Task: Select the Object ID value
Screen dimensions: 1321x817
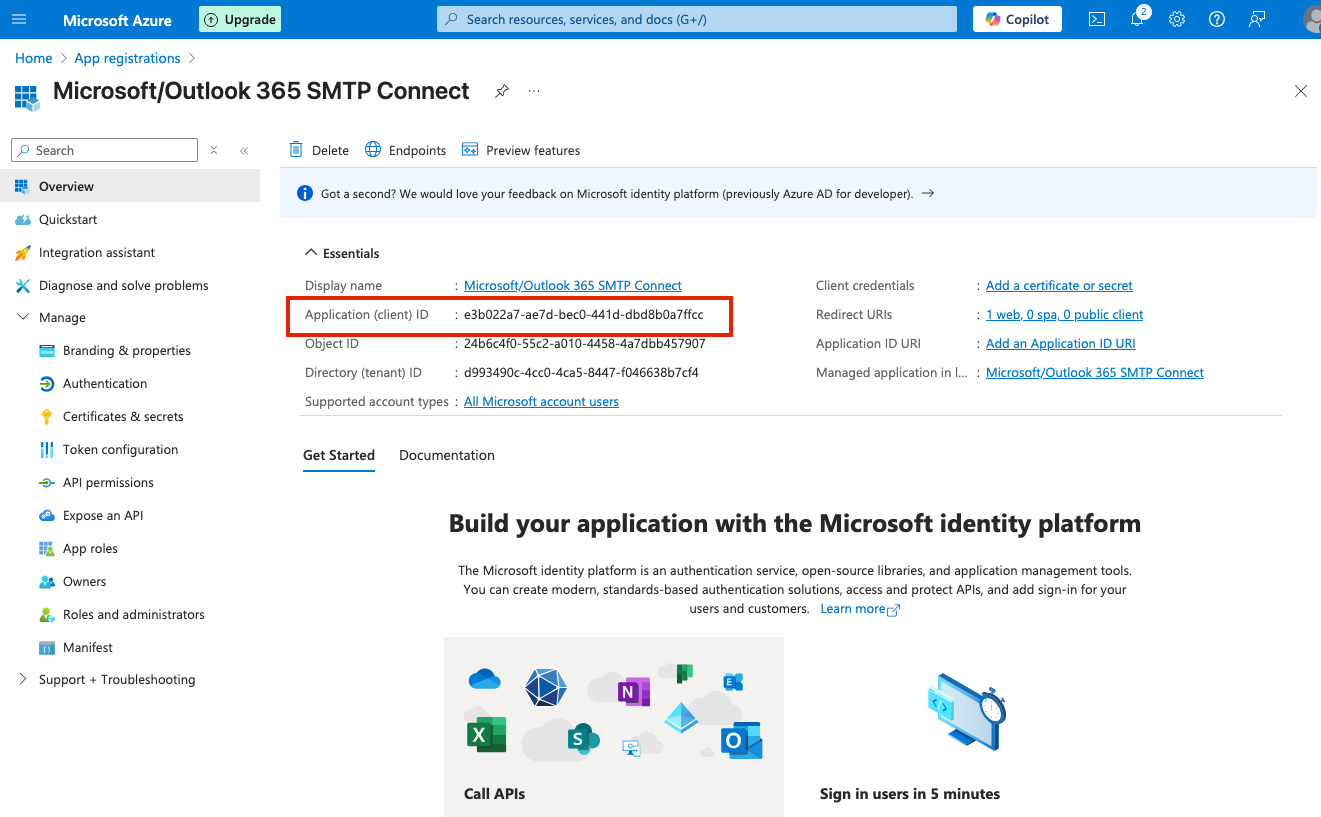Action: click(x=585, y=343)
